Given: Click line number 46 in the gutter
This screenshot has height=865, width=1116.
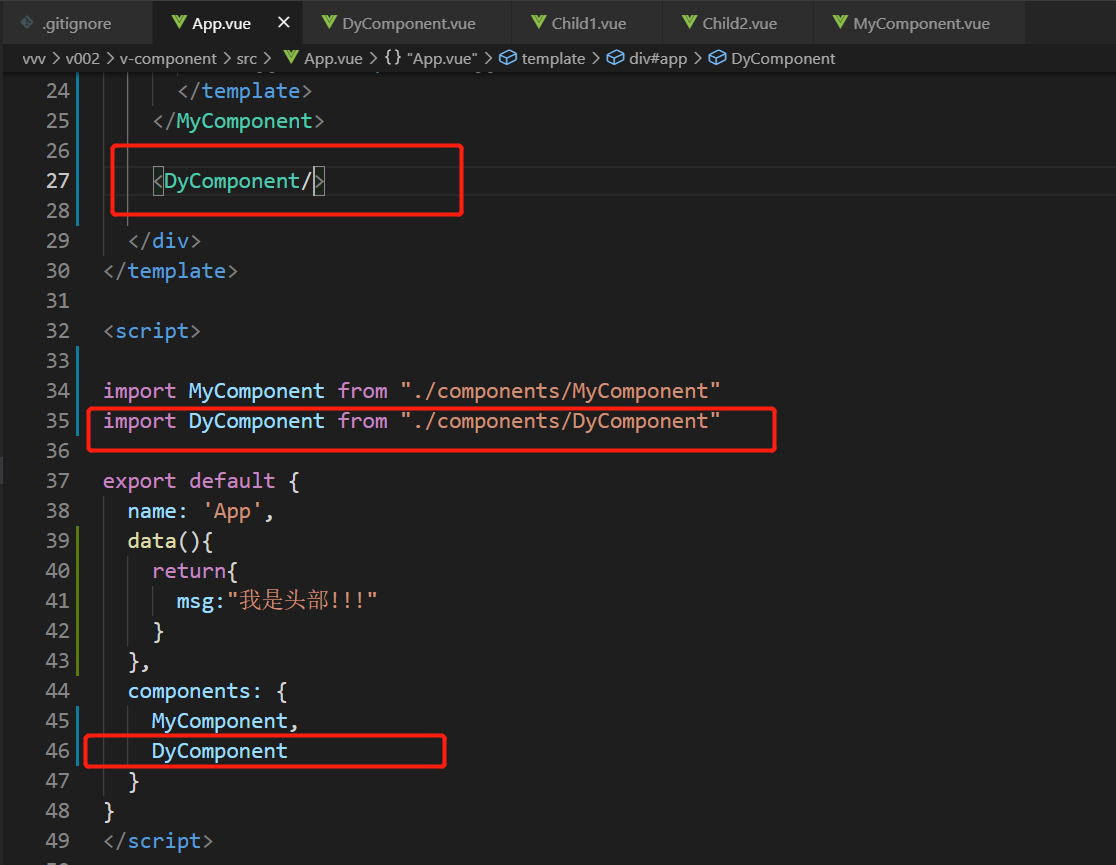Looking at the screenshot, I should (x=58, y=750).
